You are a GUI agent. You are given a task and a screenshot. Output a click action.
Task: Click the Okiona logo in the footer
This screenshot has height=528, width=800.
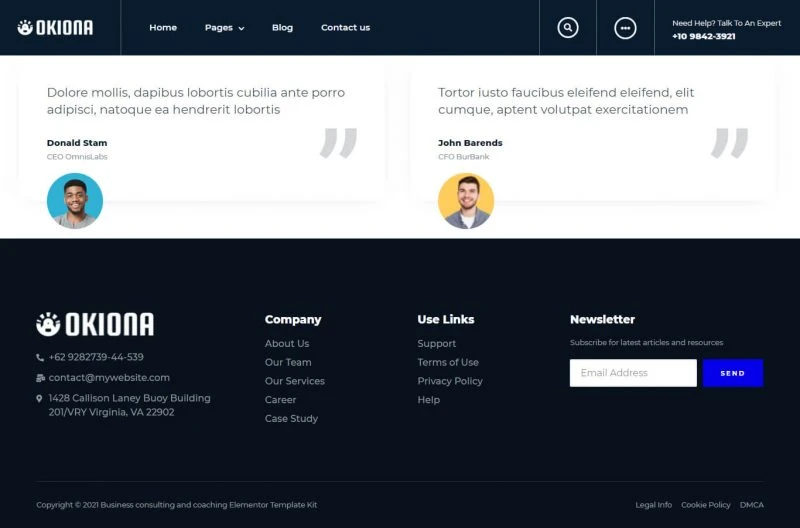95,324
